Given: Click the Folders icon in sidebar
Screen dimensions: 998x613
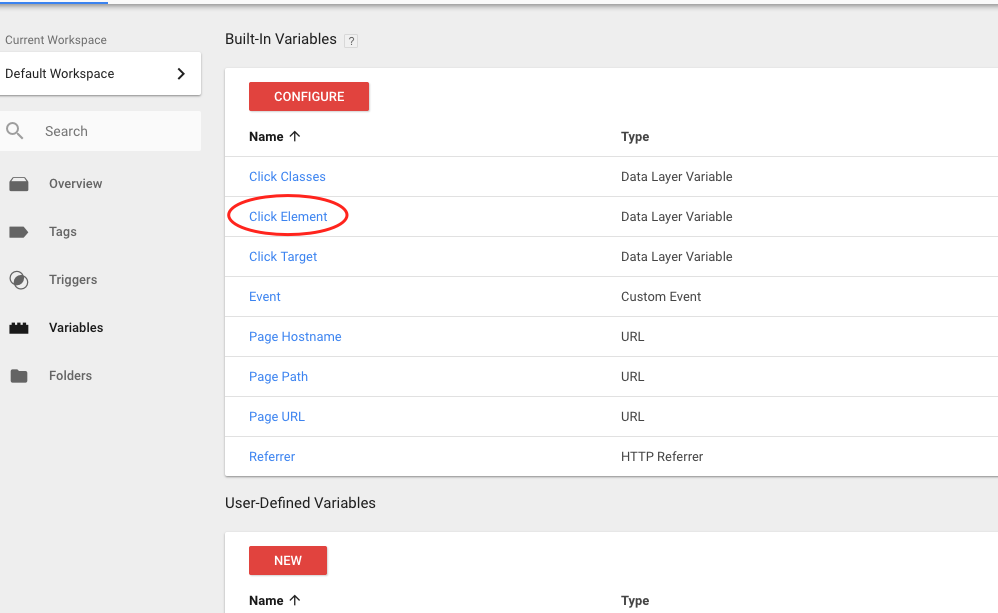Looking at the screenshot, I should (x=19, y=376).
